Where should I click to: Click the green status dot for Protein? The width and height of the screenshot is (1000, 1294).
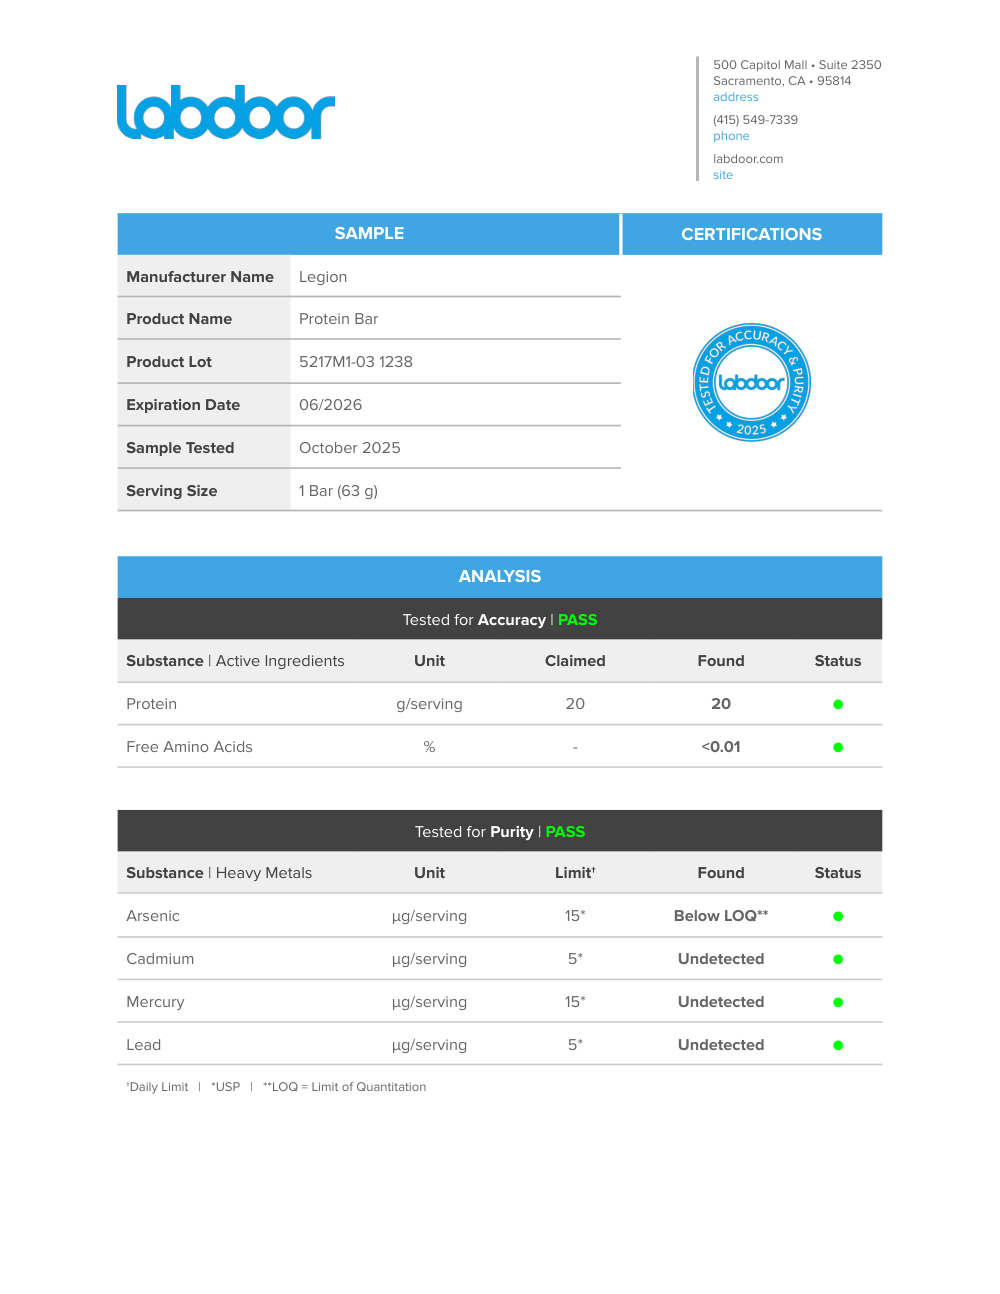pos(838,705)
